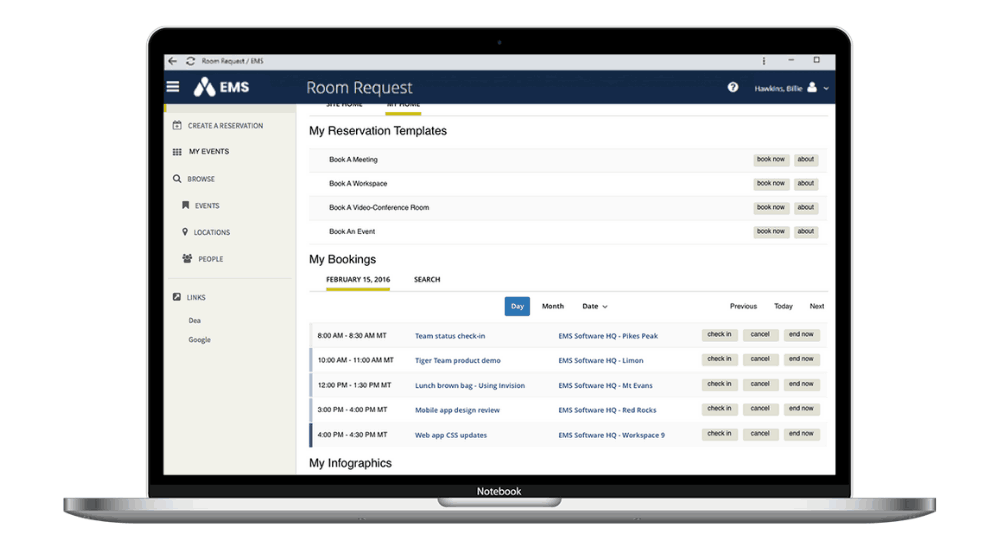The image size is (1000, 550).
Task: Click about for Video-Conference Room
Action: (805, 208)
